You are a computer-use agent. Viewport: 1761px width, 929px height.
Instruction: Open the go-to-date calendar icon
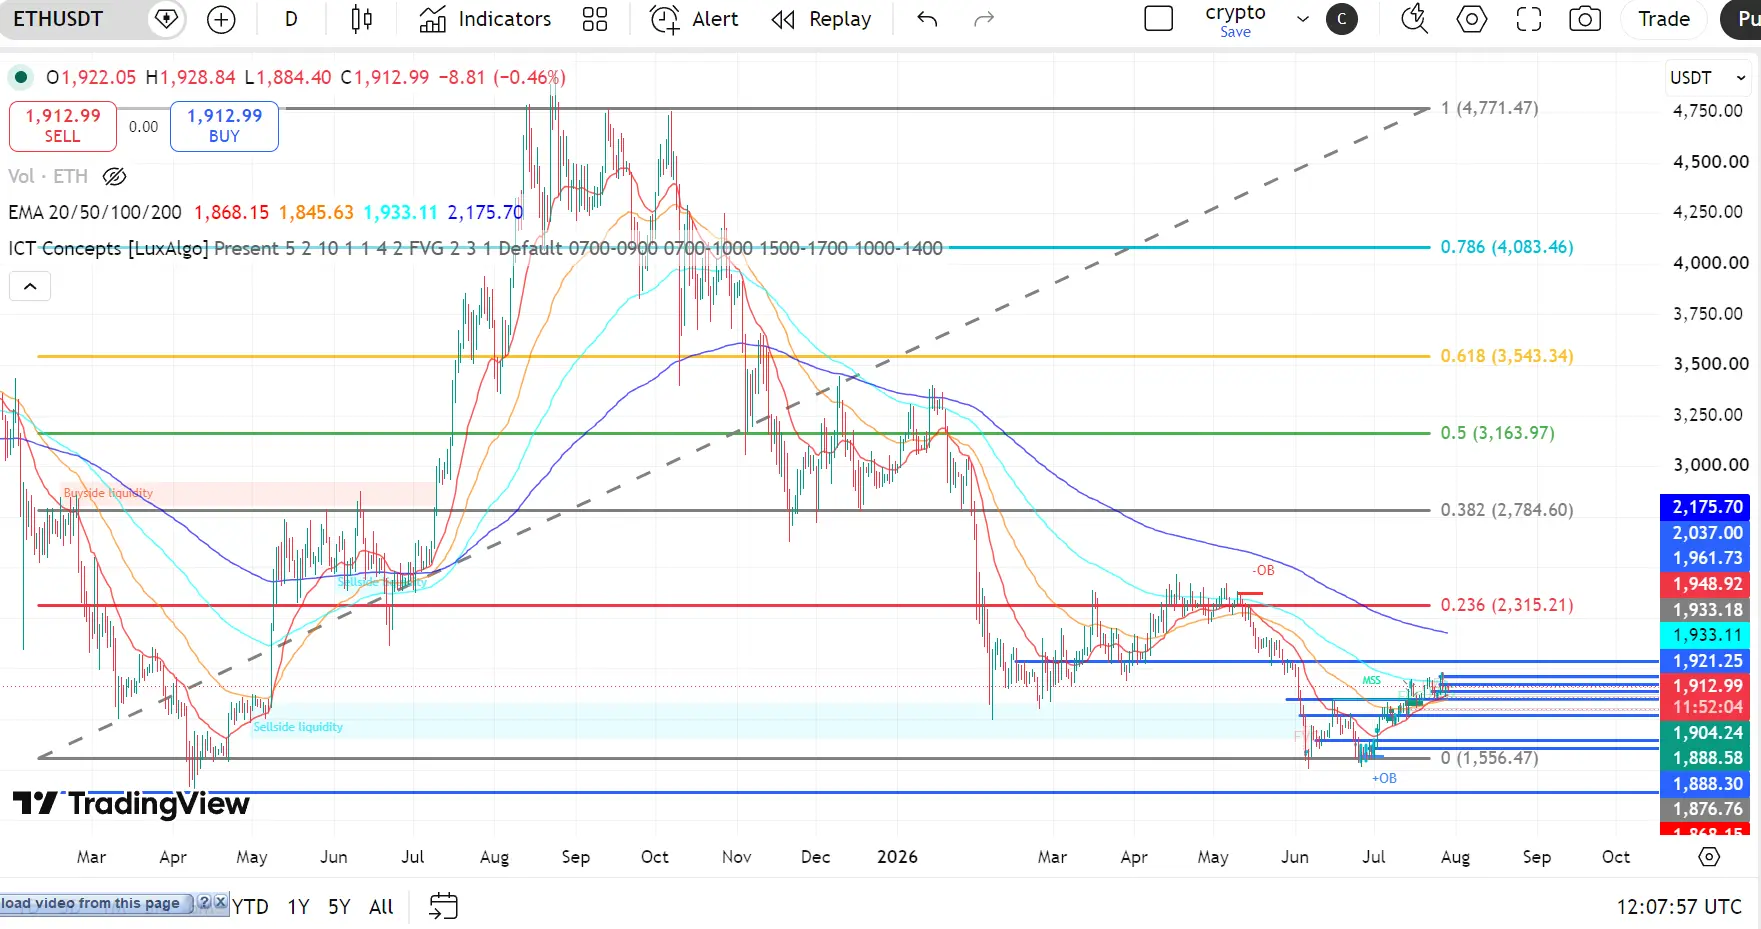(443, 906)
